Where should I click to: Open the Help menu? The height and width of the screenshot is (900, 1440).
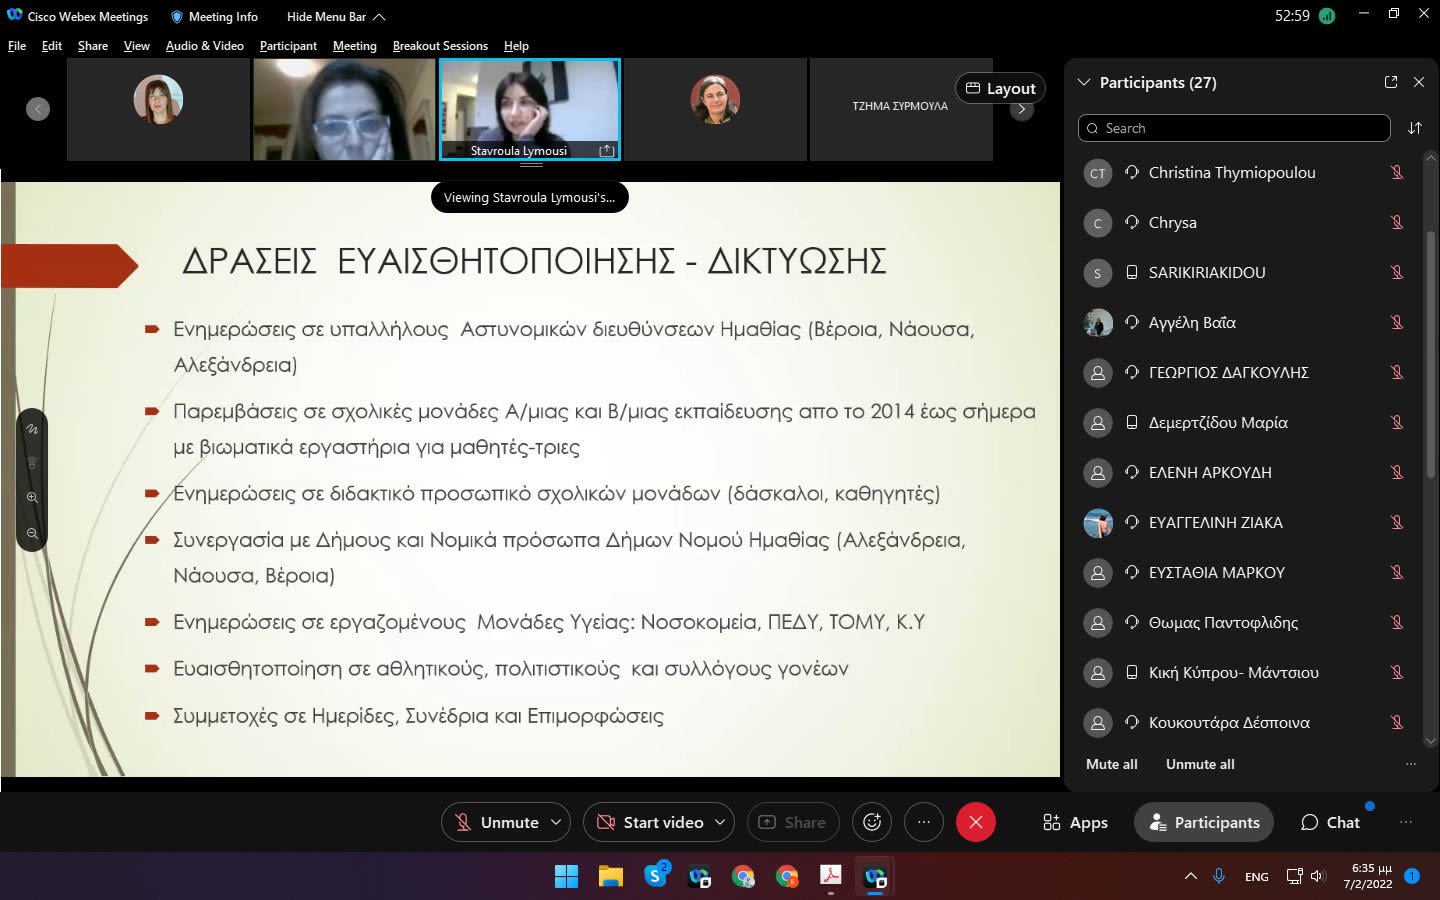coord(516,46)
